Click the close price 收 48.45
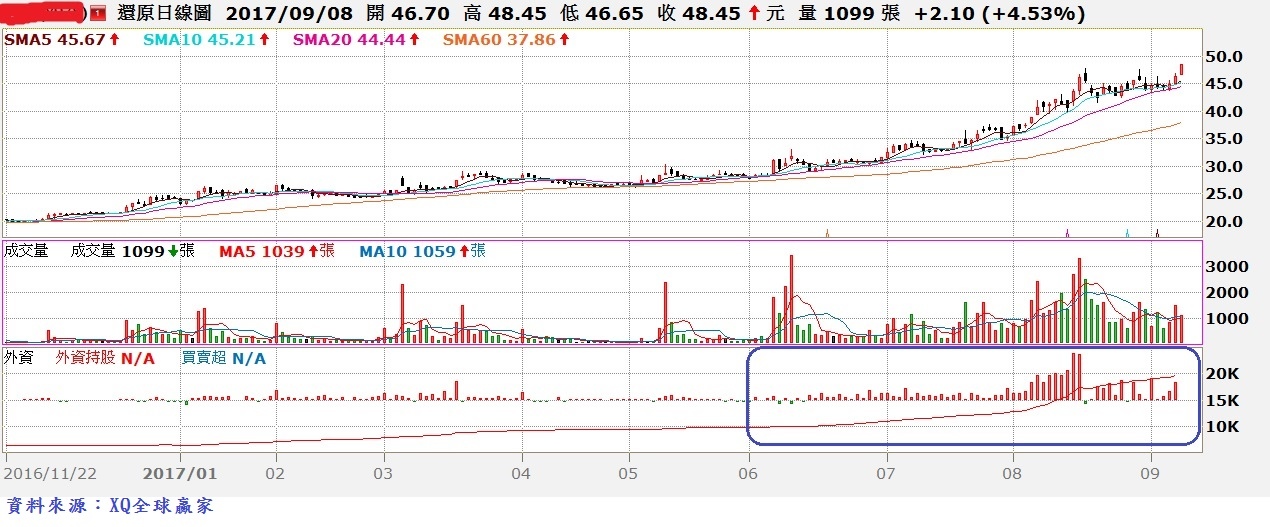Image resolution: width=1270 pixels, height=527 pixels. pos(697,15)
